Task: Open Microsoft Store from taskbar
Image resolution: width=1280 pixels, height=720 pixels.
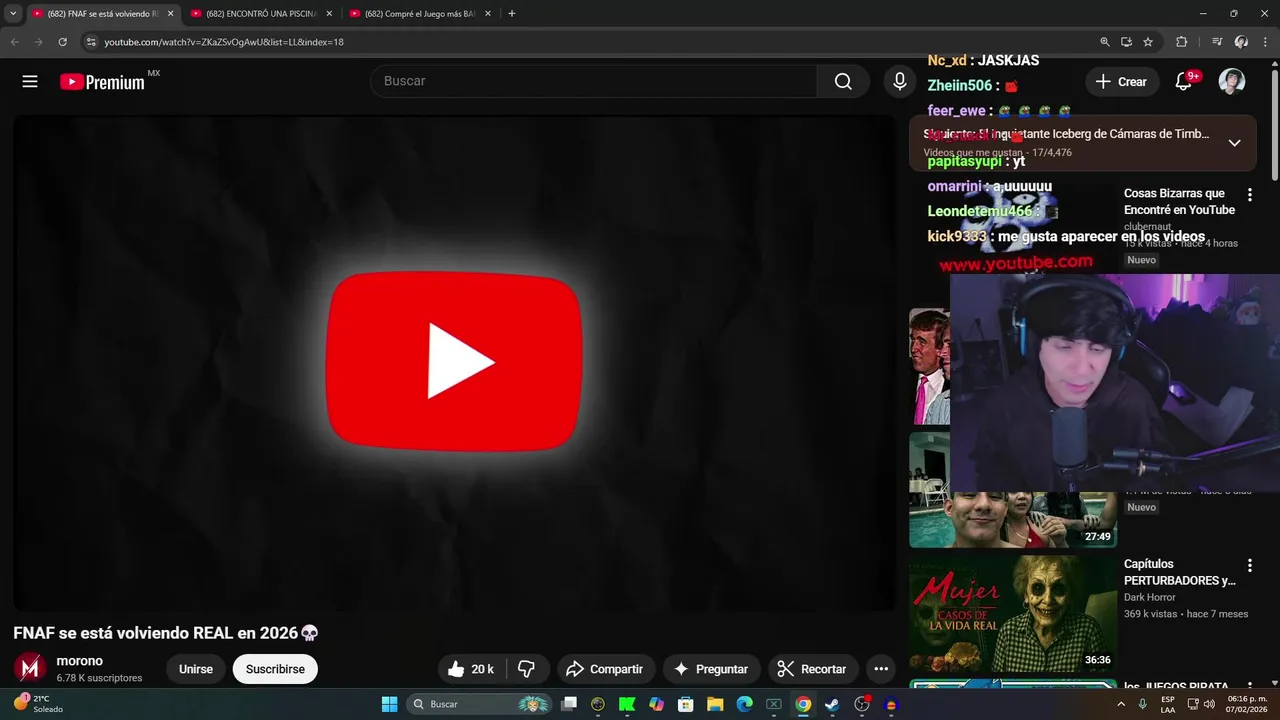Action: 686,704
